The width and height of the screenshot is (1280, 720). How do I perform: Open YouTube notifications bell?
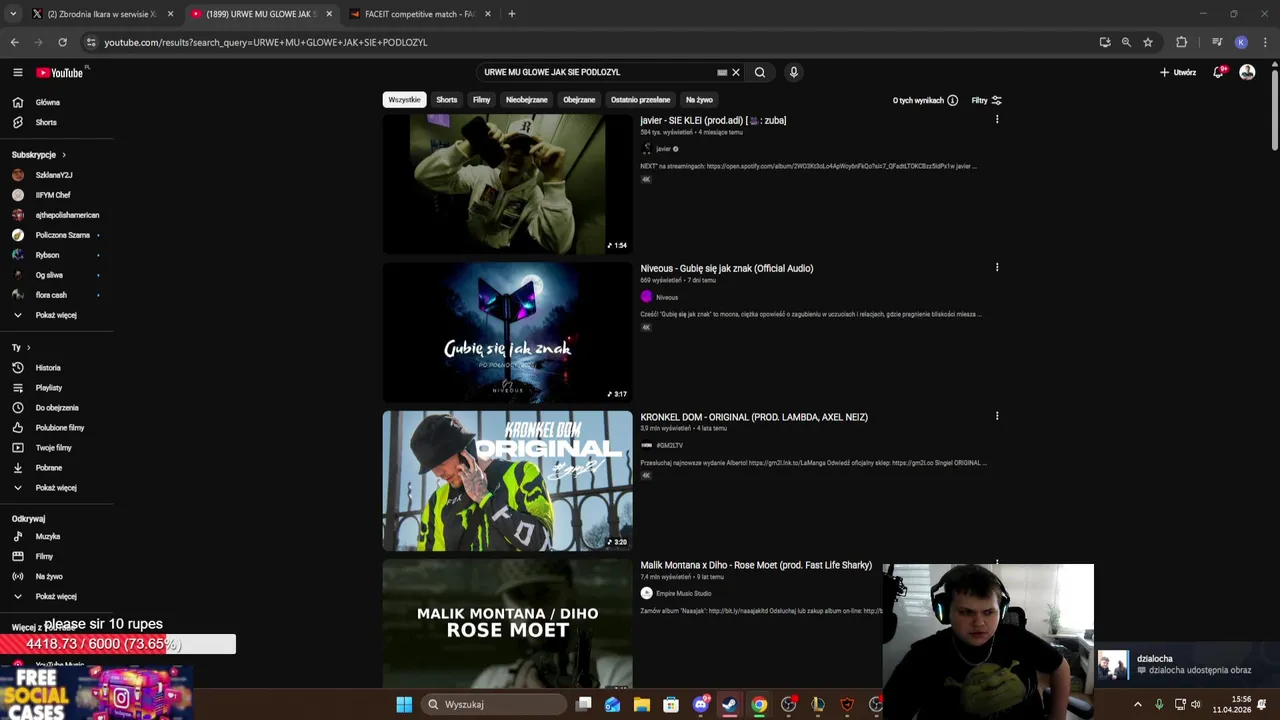(x=1219, y=72)
